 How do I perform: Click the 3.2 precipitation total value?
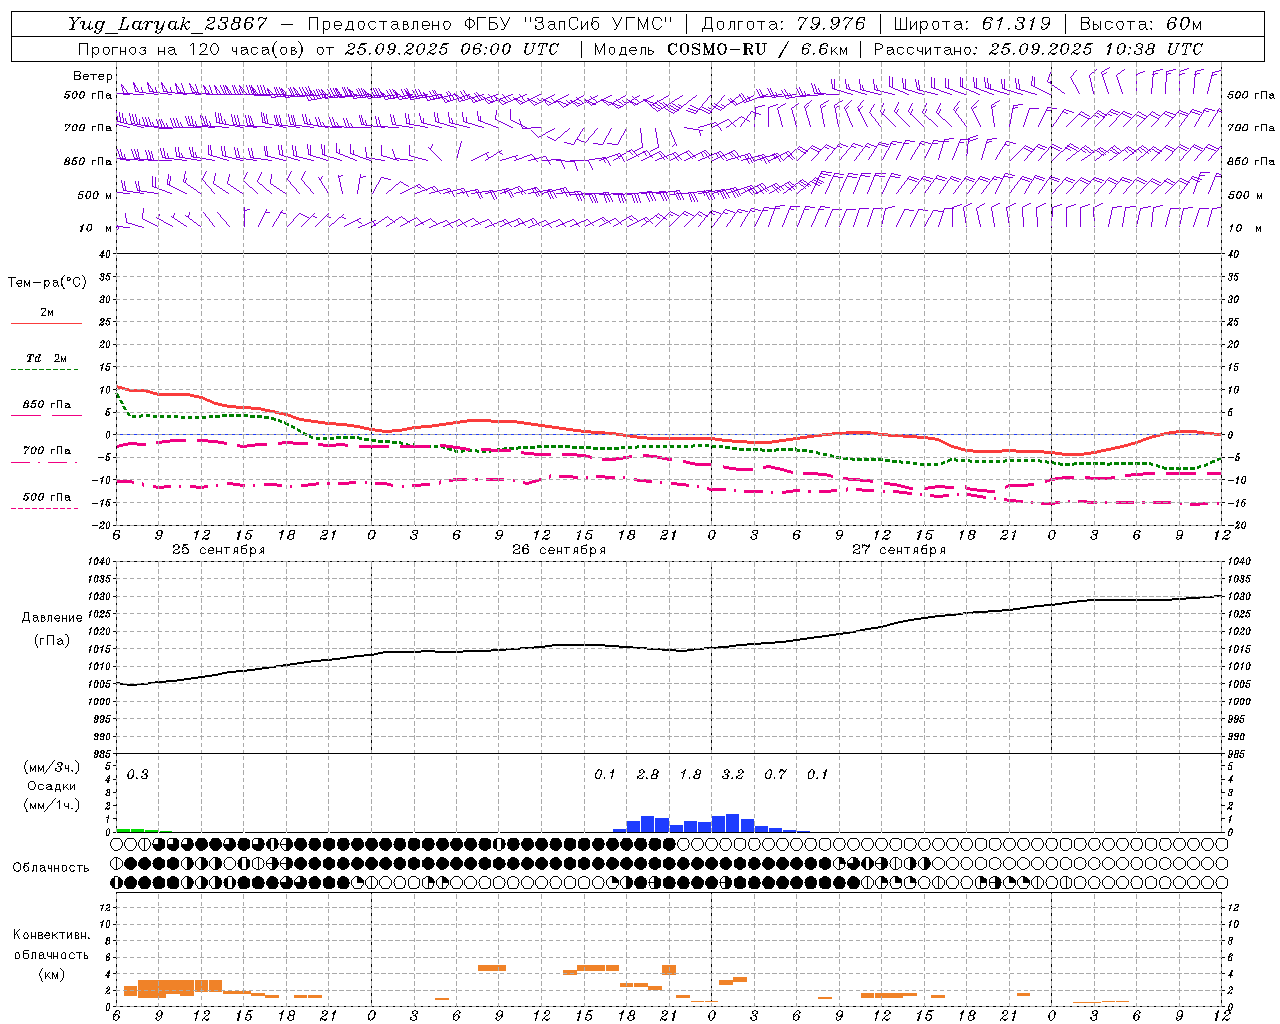pos(733,774)
